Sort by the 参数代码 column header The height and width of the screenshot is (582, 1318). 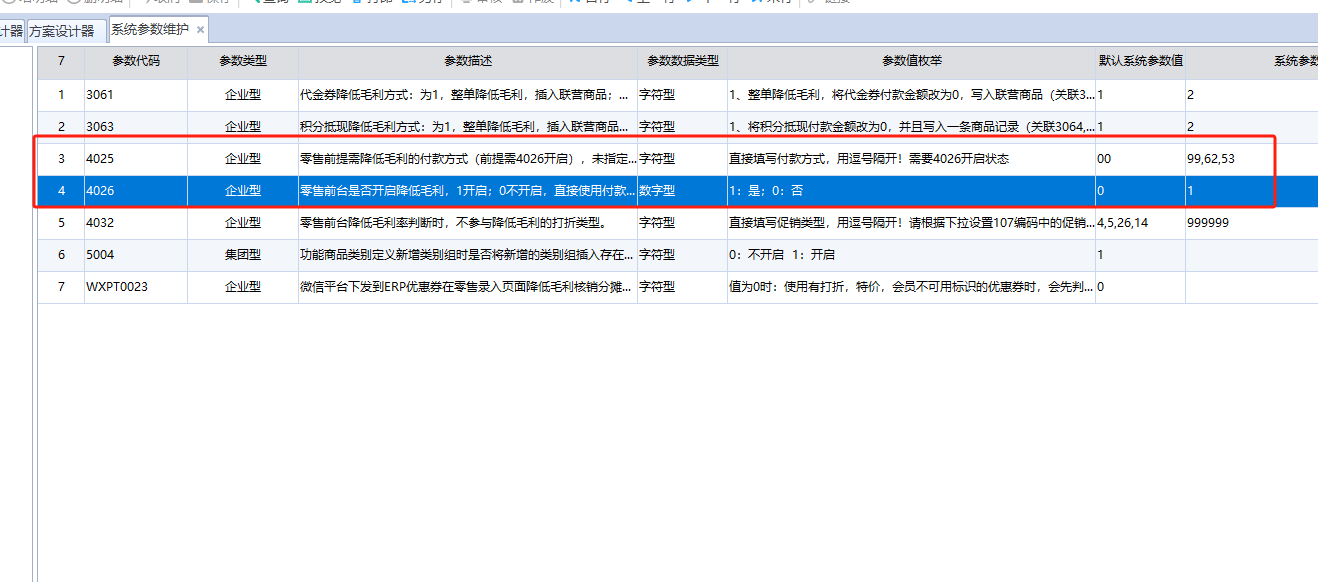click(x=137, y=61)
